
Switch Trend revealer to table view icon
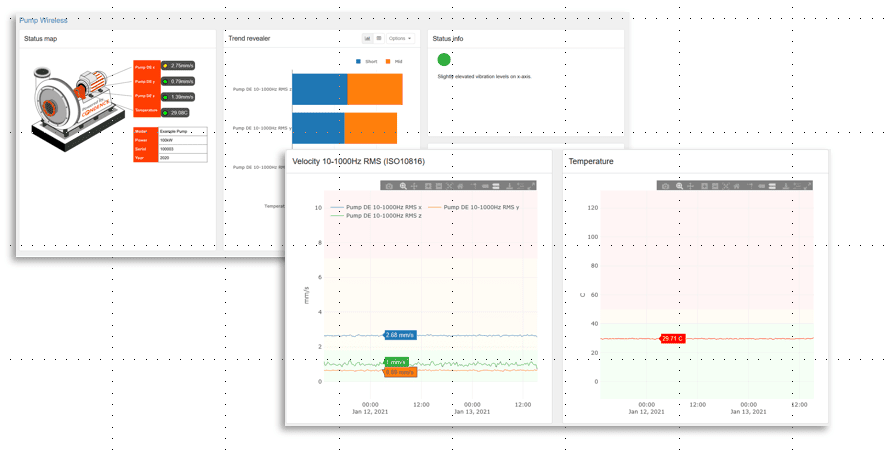coord(378,38)
